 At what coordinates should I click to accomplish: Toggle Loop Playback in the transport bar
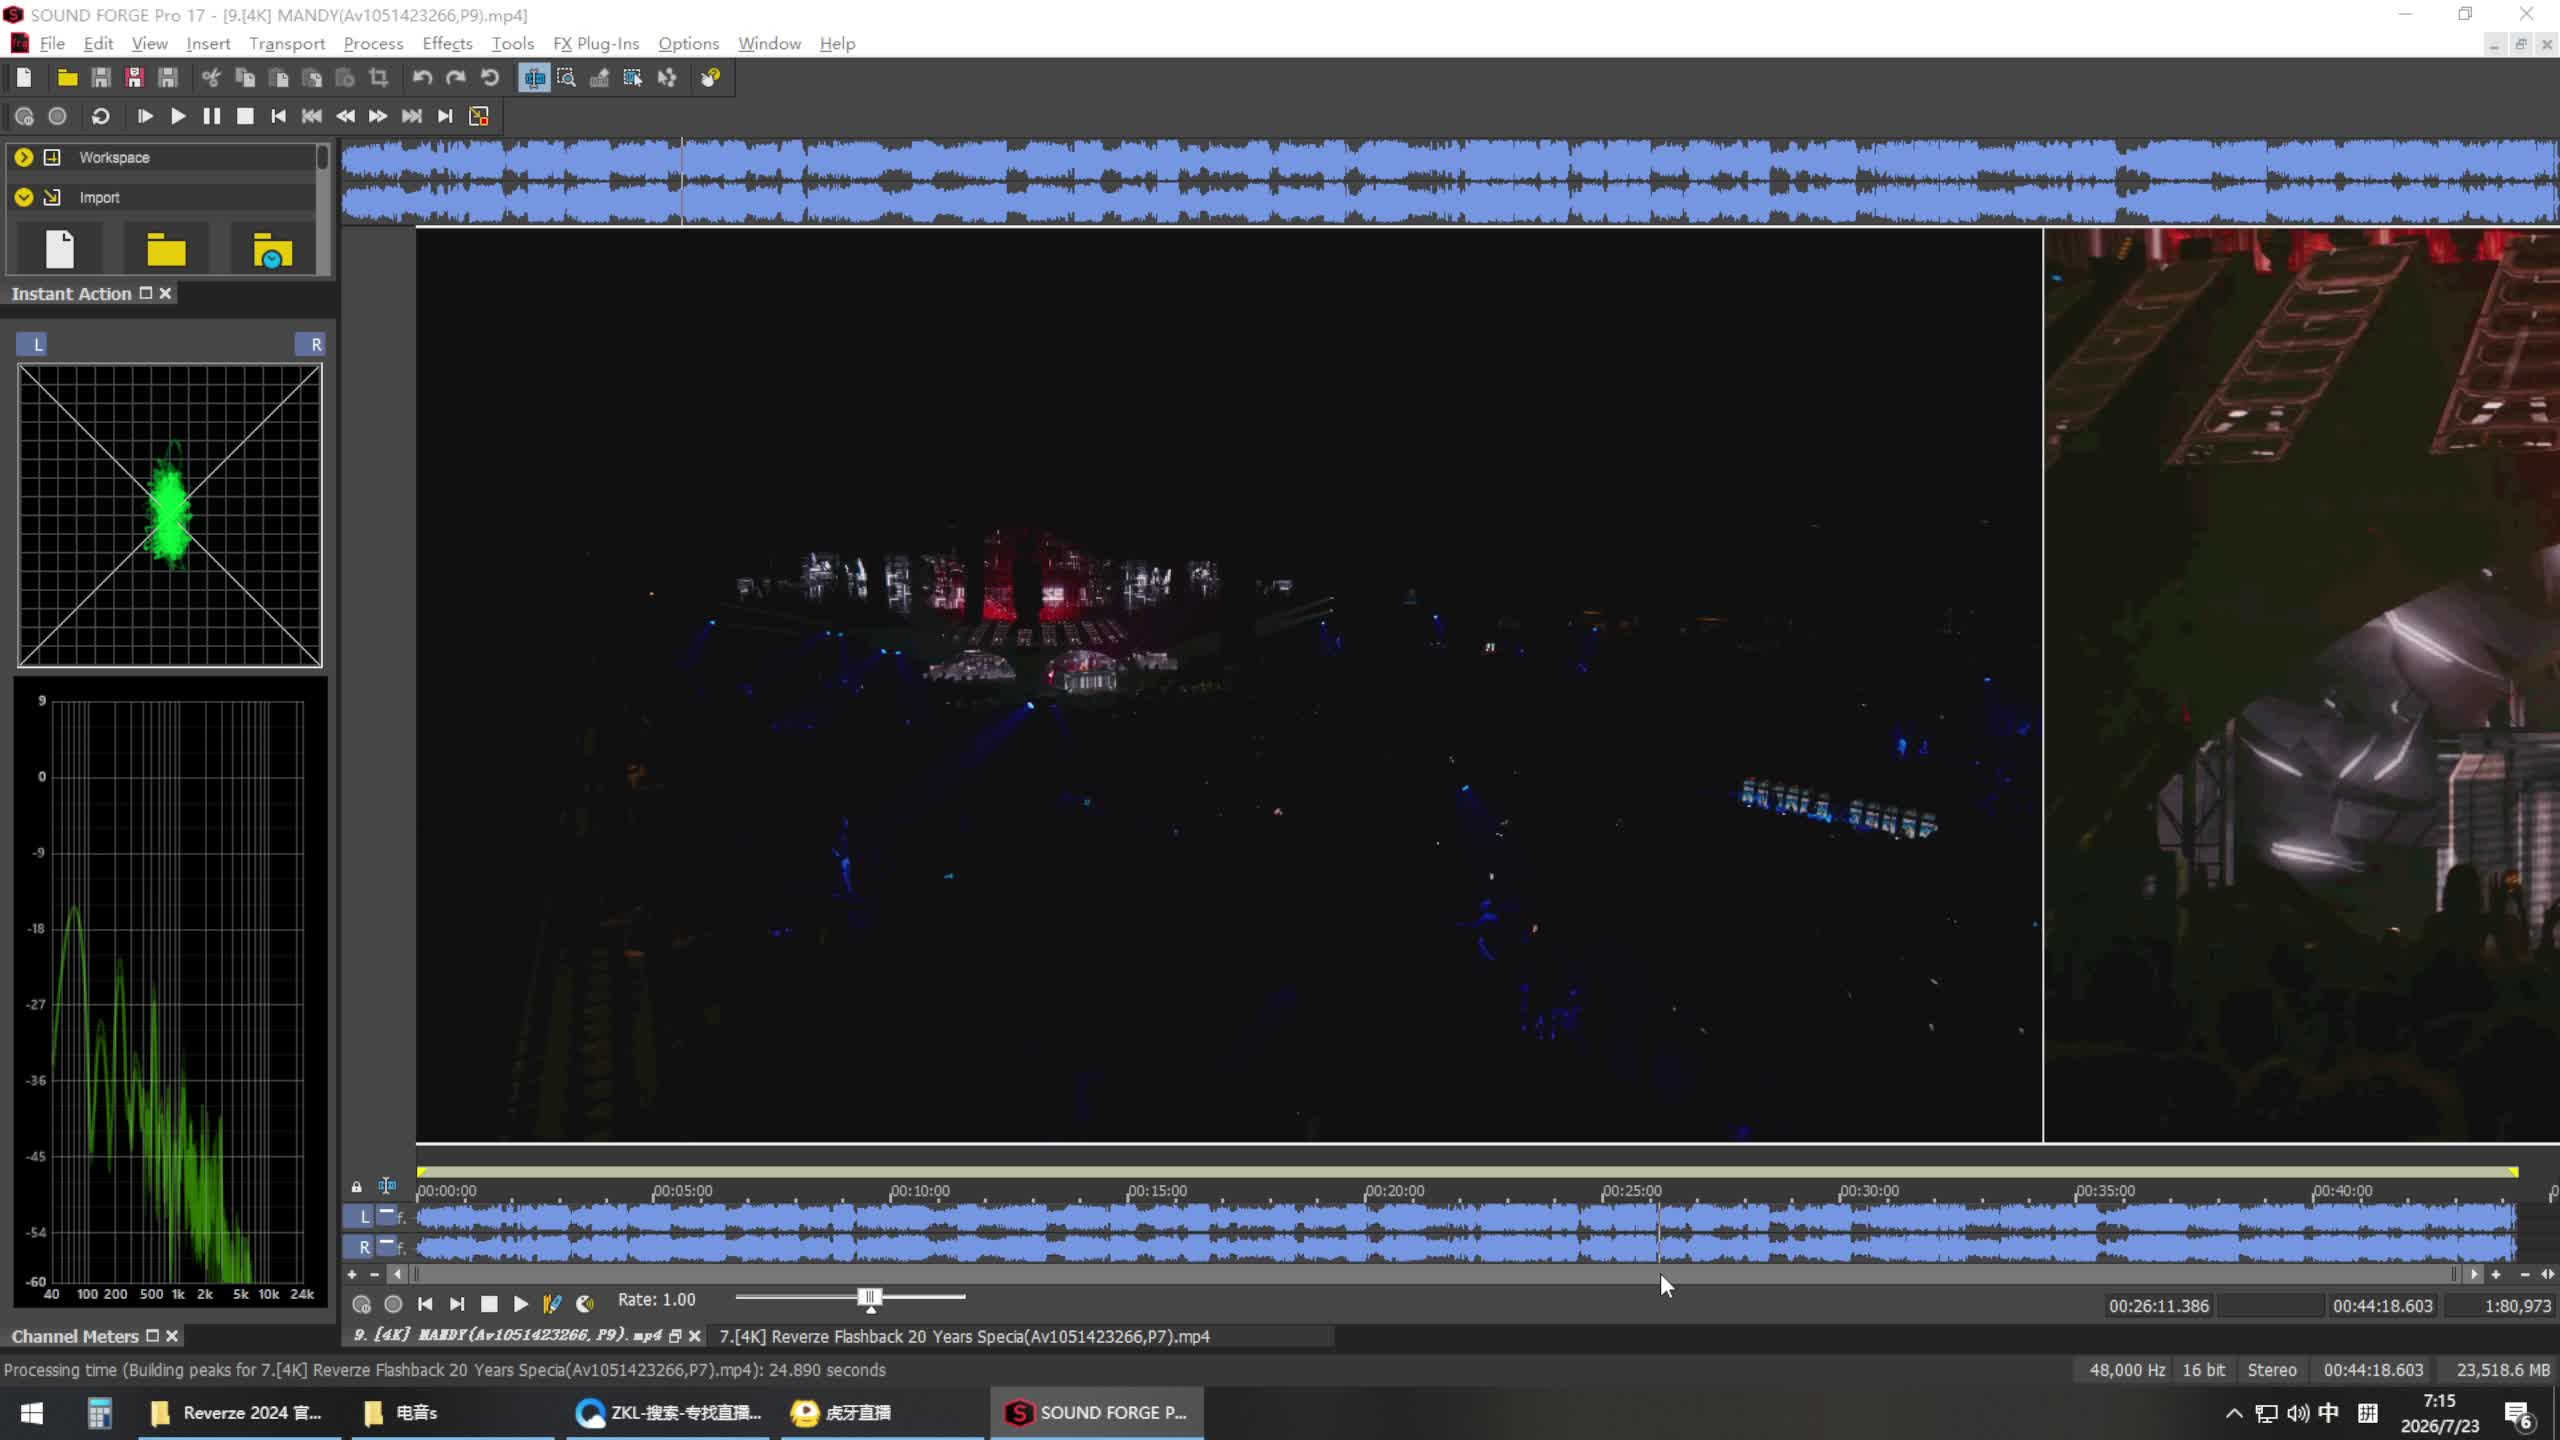click(100, 116)
